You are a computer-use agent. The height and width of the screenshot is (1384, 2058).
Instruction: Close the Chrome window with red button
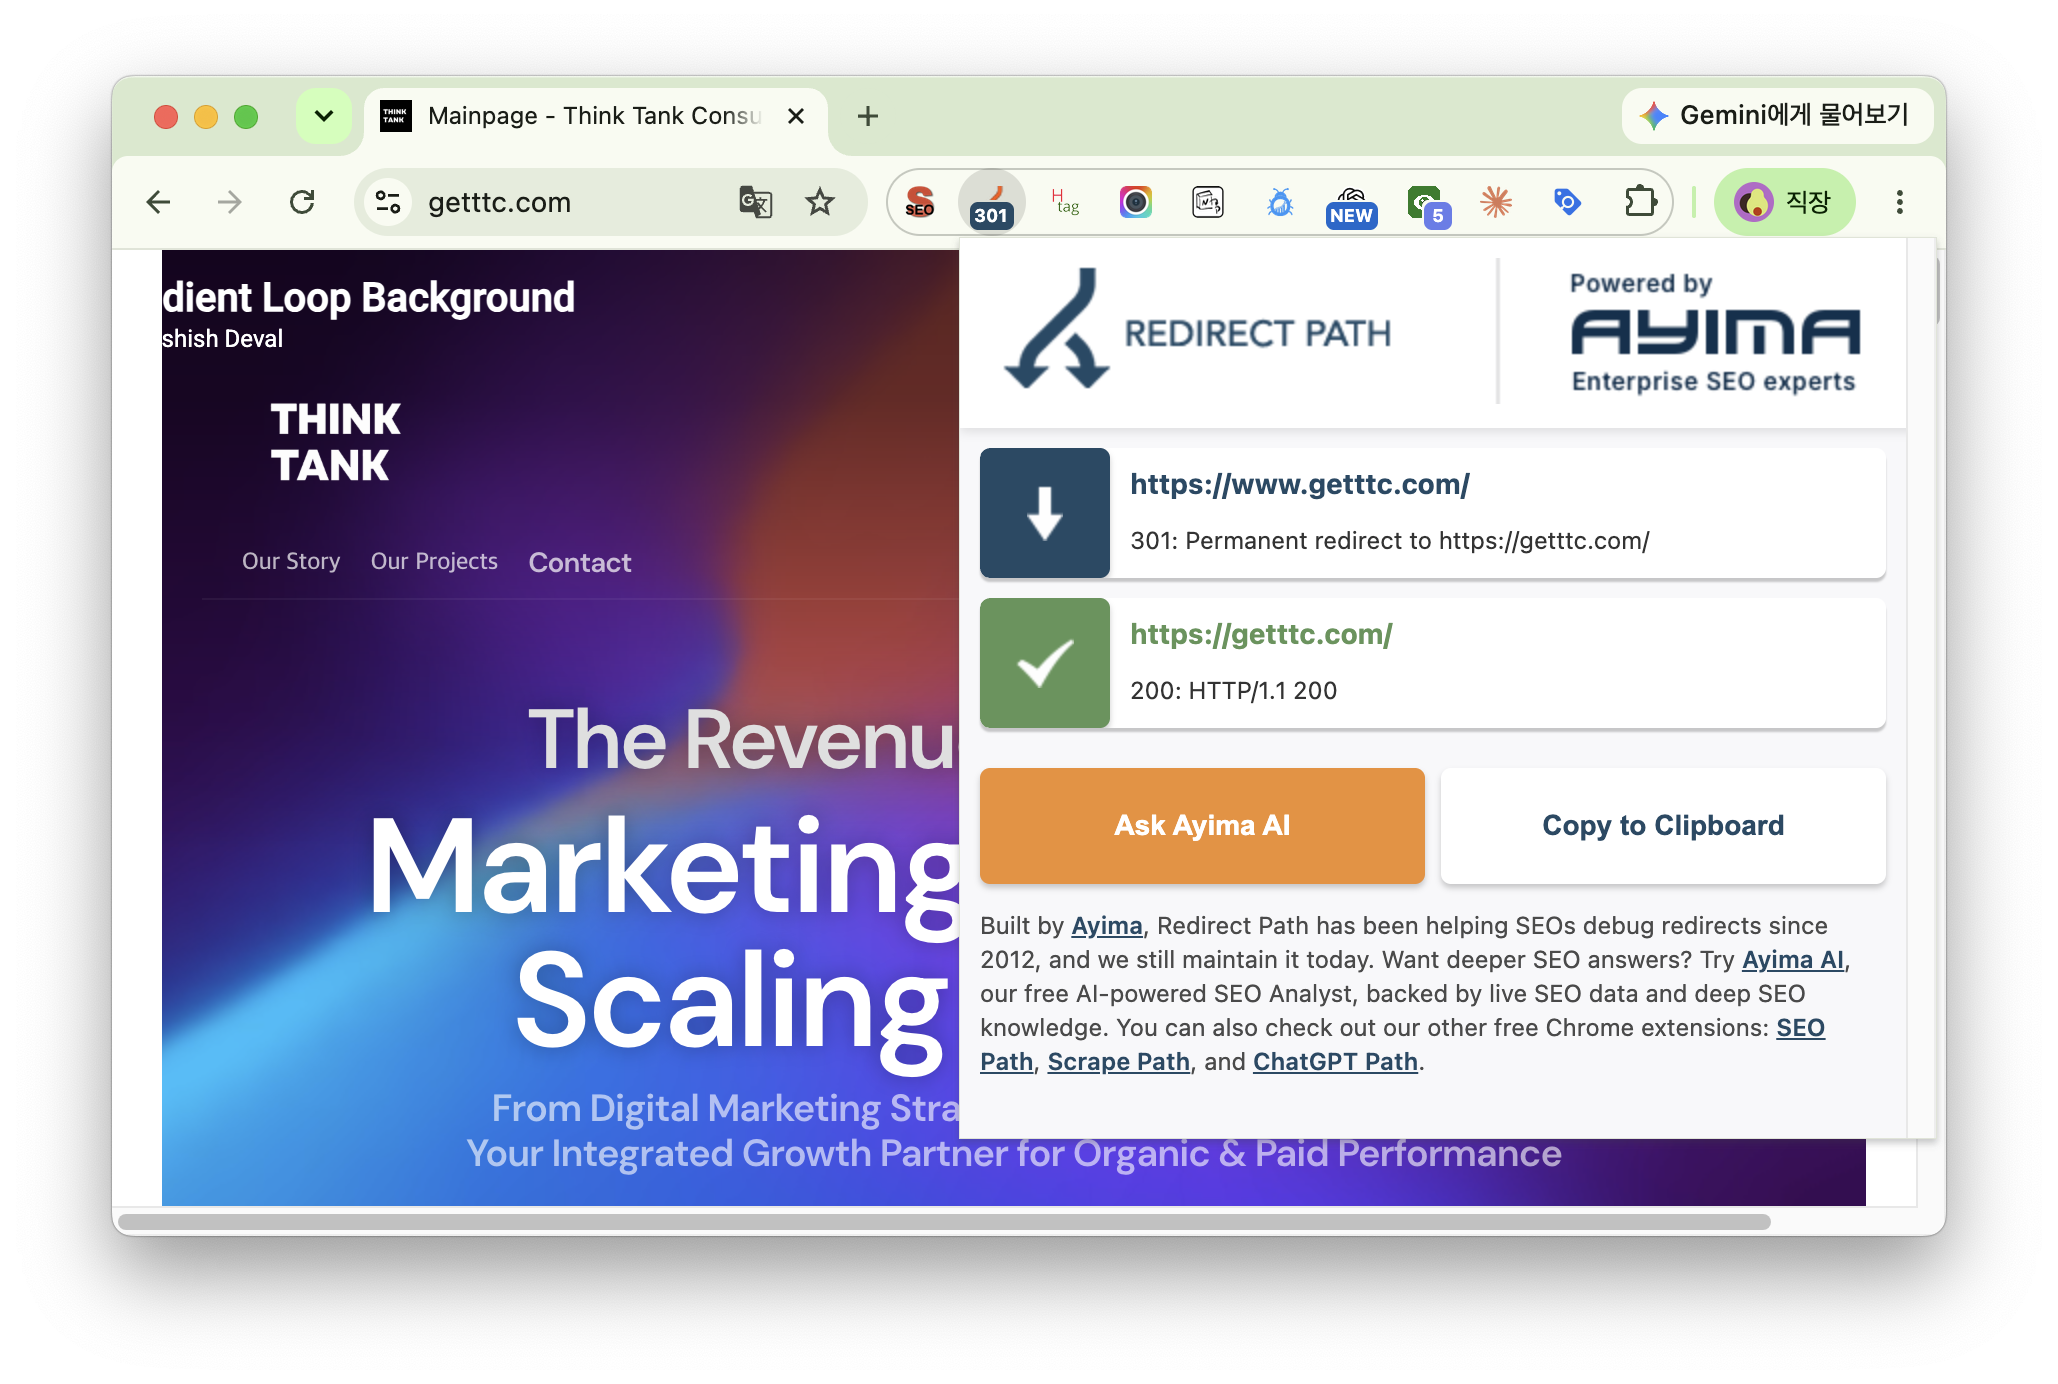point(166,117)
